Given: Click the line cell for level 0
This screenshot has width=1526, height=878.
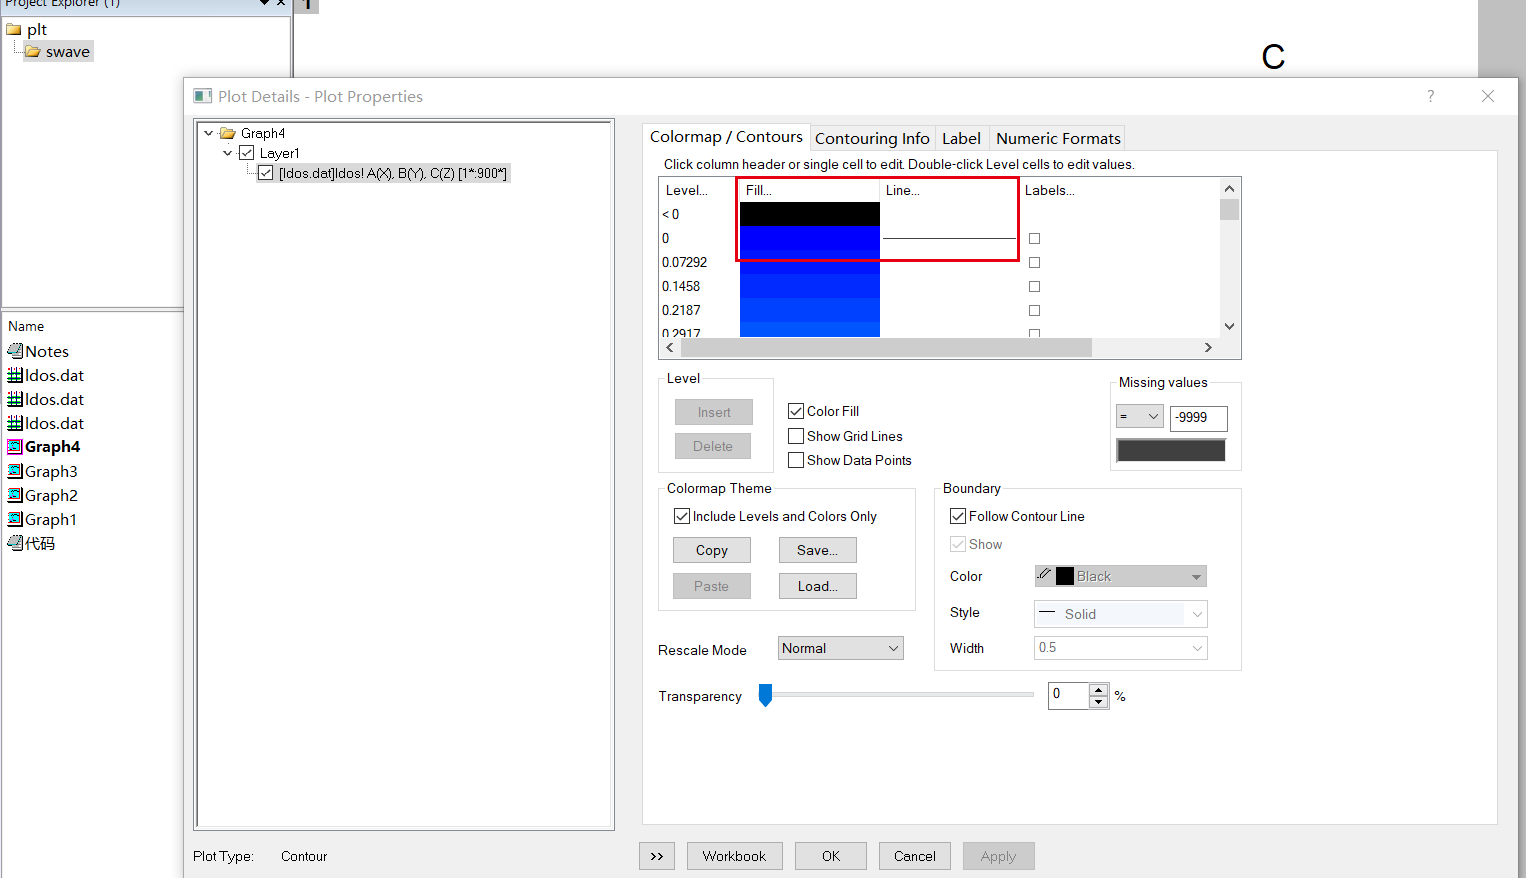Looking at the screenshot, I should pyautogui.click(x=949, y=238).
